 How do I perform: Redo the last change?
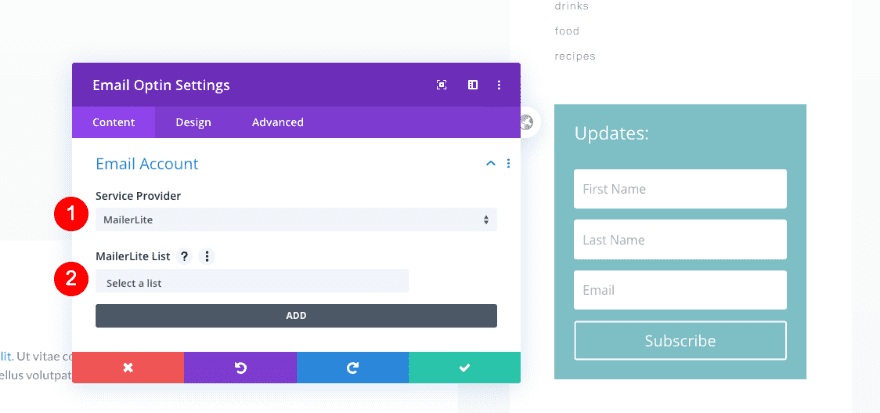pyautogui.click(x=352, y=368)
